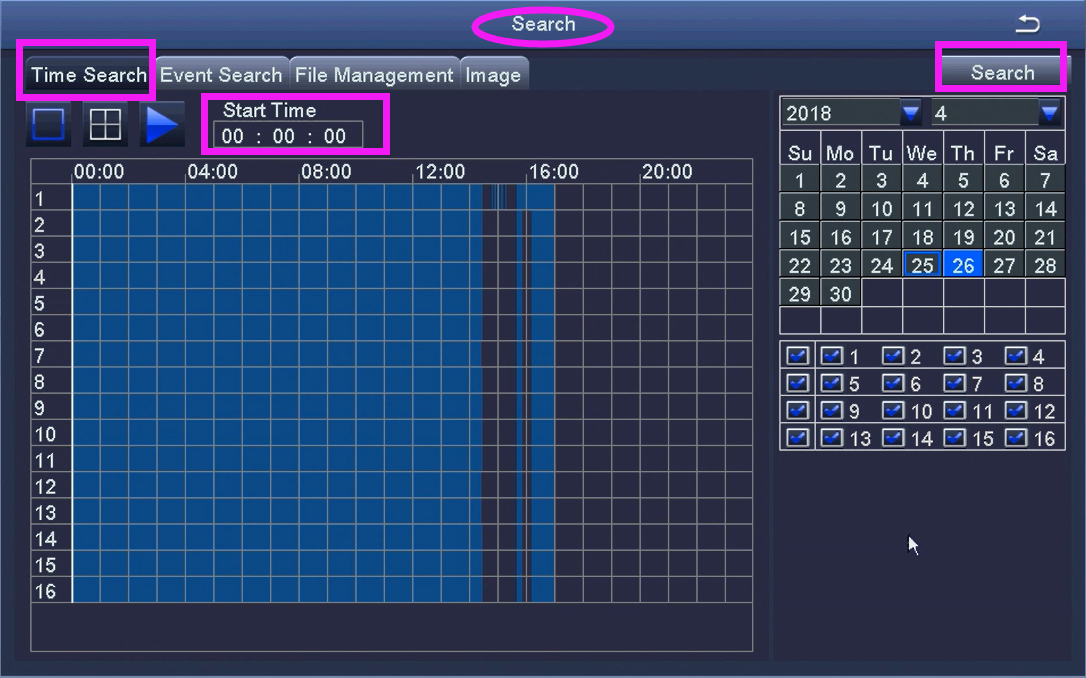Screen dimensions: 1086x678
Task: Open the year 2018 dropdown arrow
Action: coord(911,112)
